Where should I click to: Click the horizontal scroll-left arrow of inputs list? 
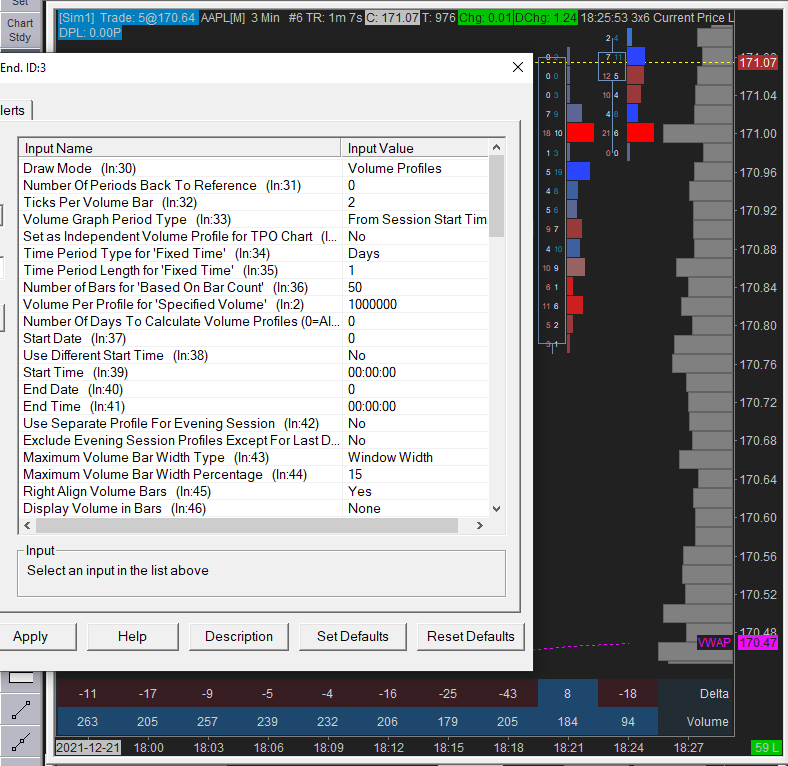click(27, 526)
